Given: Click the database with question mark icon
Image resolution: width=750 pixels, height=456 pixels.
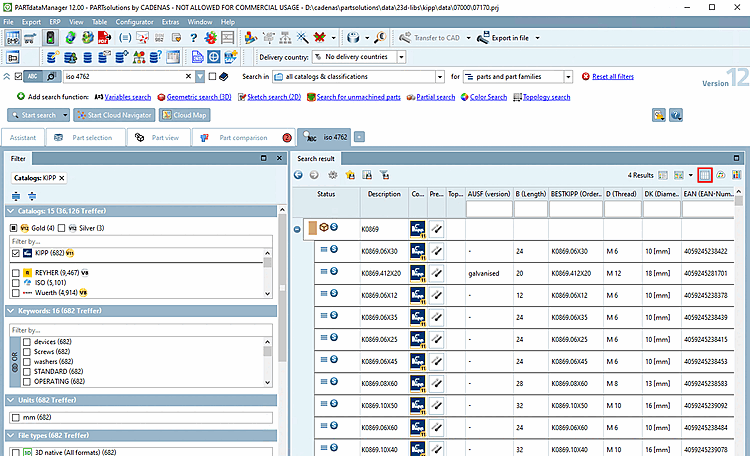Looking at the screenshot, I should click(156, 57).
